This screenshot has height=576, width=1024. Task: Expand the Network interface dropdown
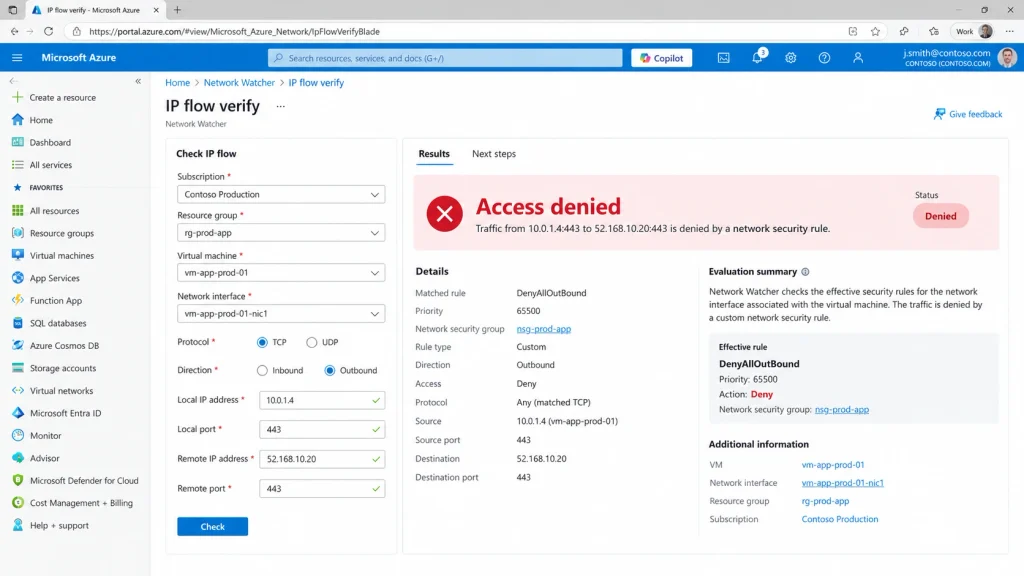point(281,313)
